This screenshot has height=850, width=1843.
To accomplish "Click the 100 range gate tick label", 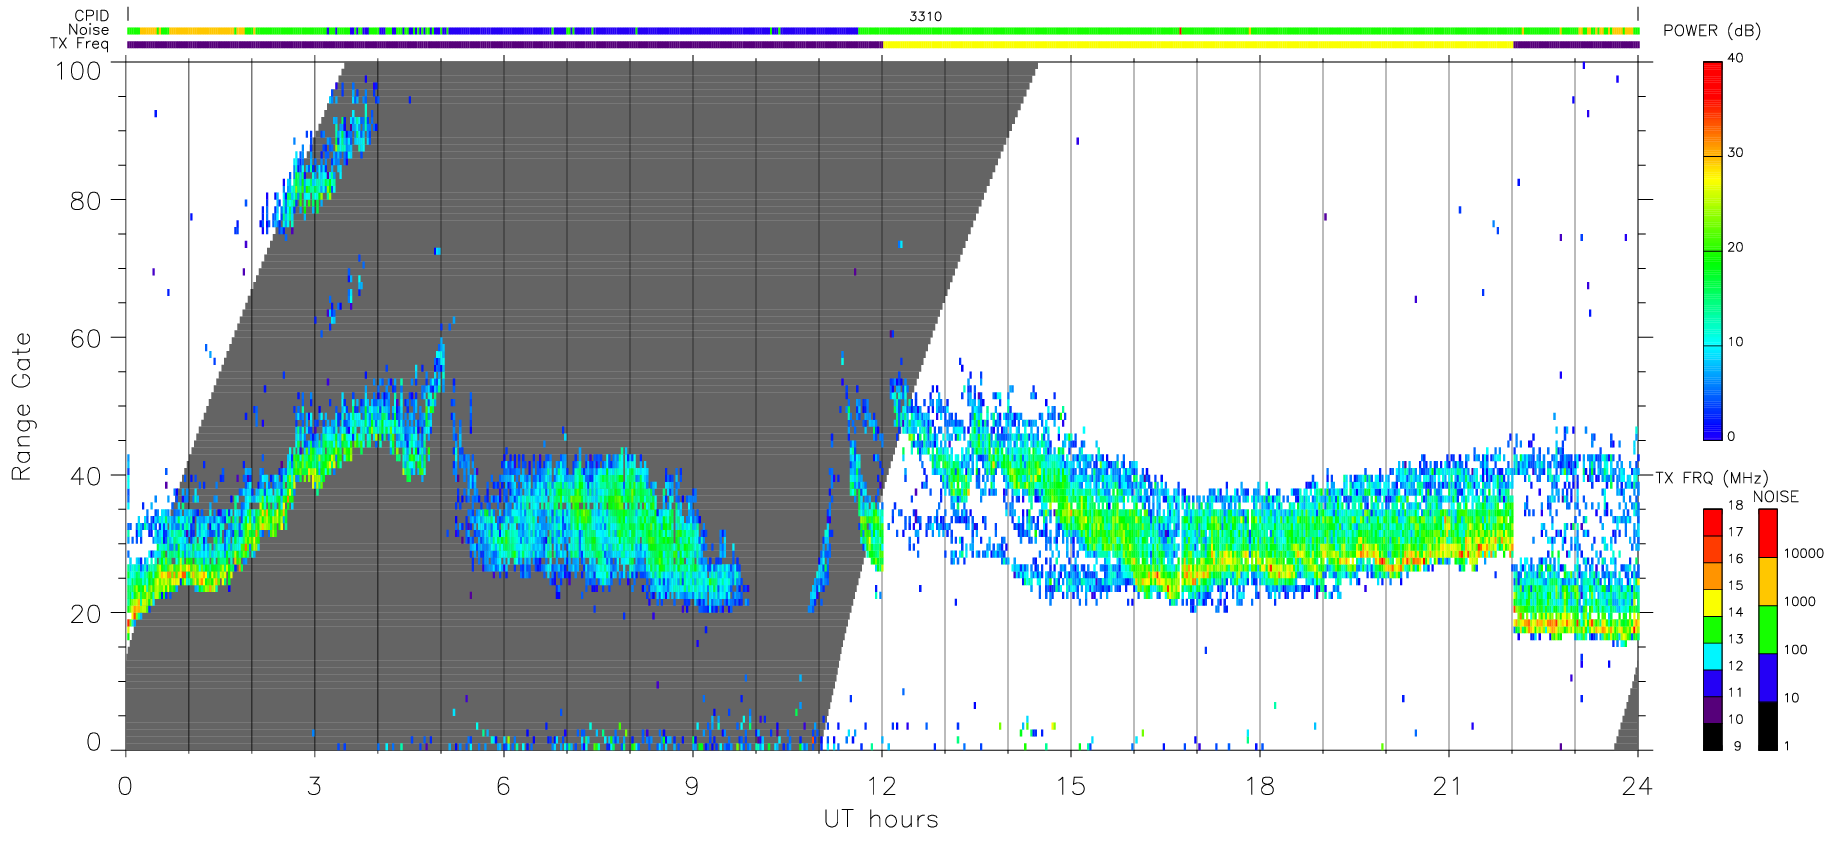I will (x=78, y=71).
